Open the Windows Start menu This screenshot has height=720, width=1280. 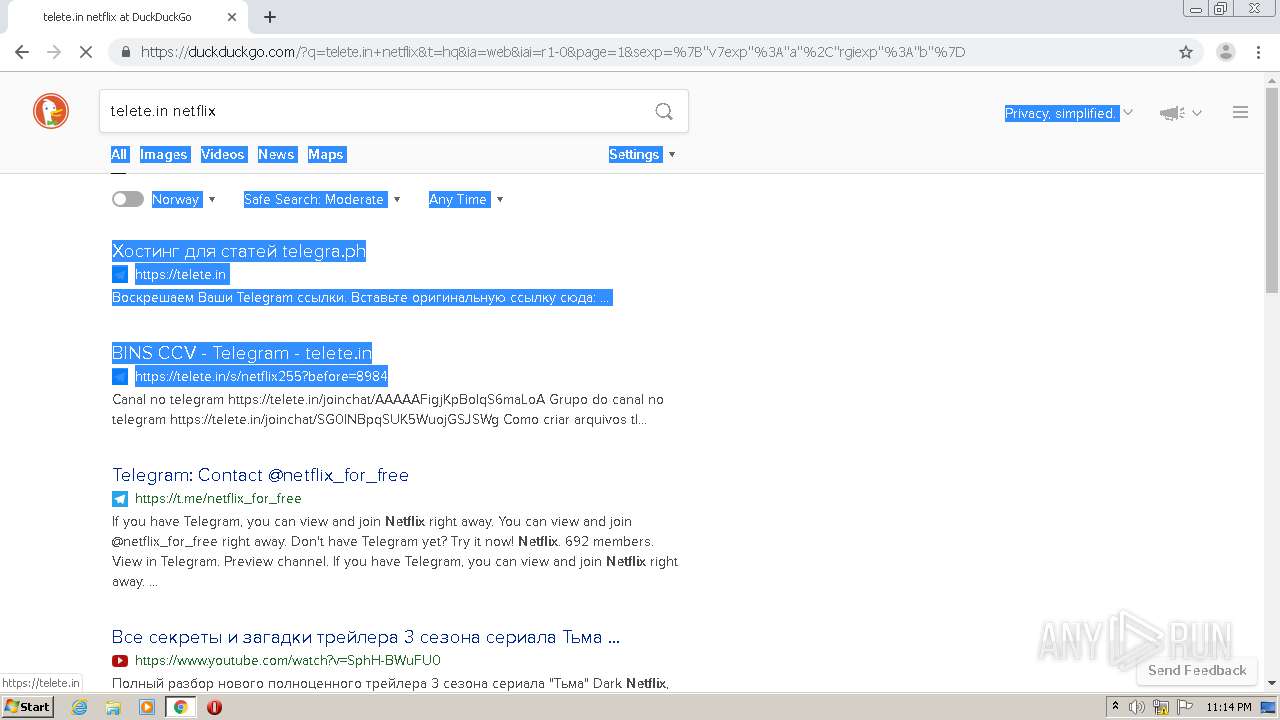click(x=28, y=707)
